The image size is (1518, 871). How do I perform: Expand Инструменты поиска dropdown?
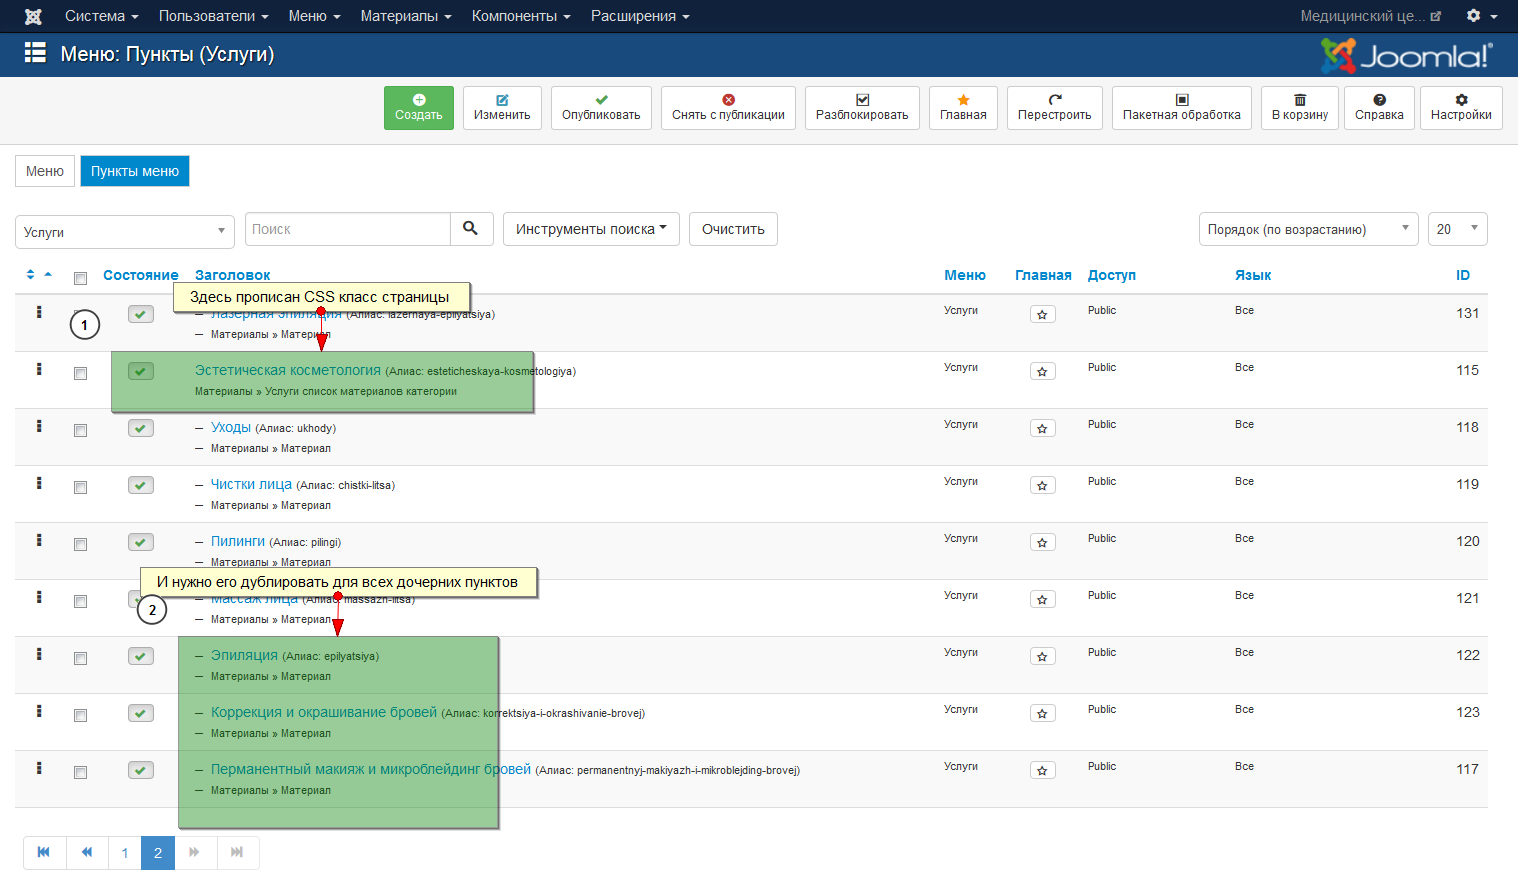point(591,229)
